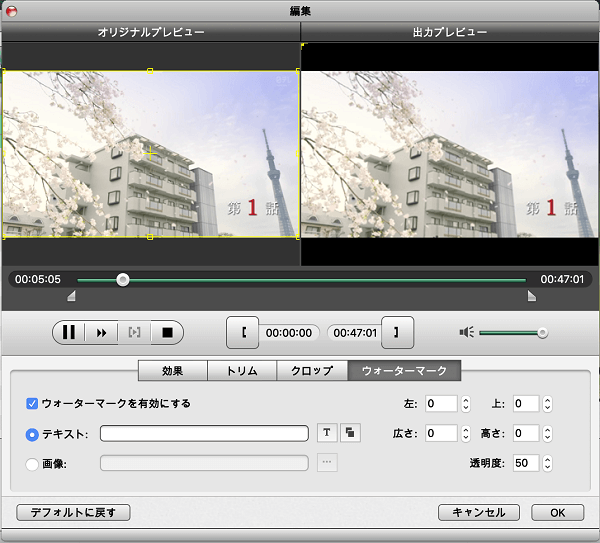The height and width of the screenshot is (543, 600).
Task: Click the crop center crosshair in the original preview
Action: pyautogui.click(x=150, y=154)
